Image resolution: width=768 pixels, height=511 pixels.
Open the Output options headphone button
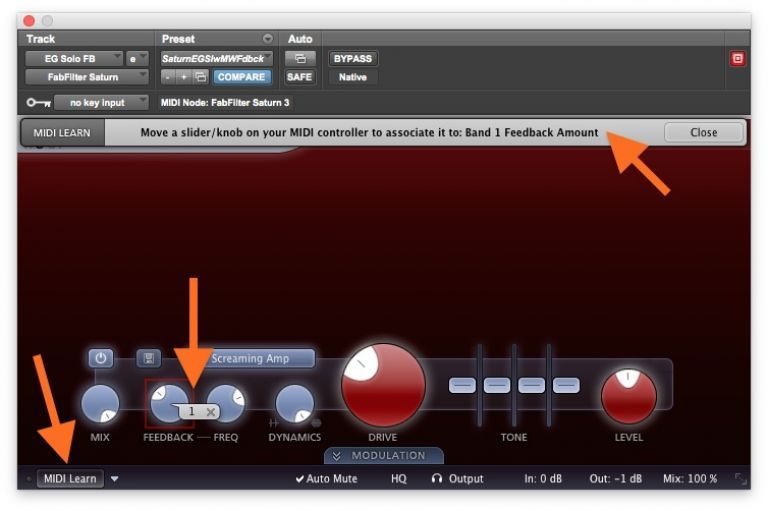tap(457, 479)
